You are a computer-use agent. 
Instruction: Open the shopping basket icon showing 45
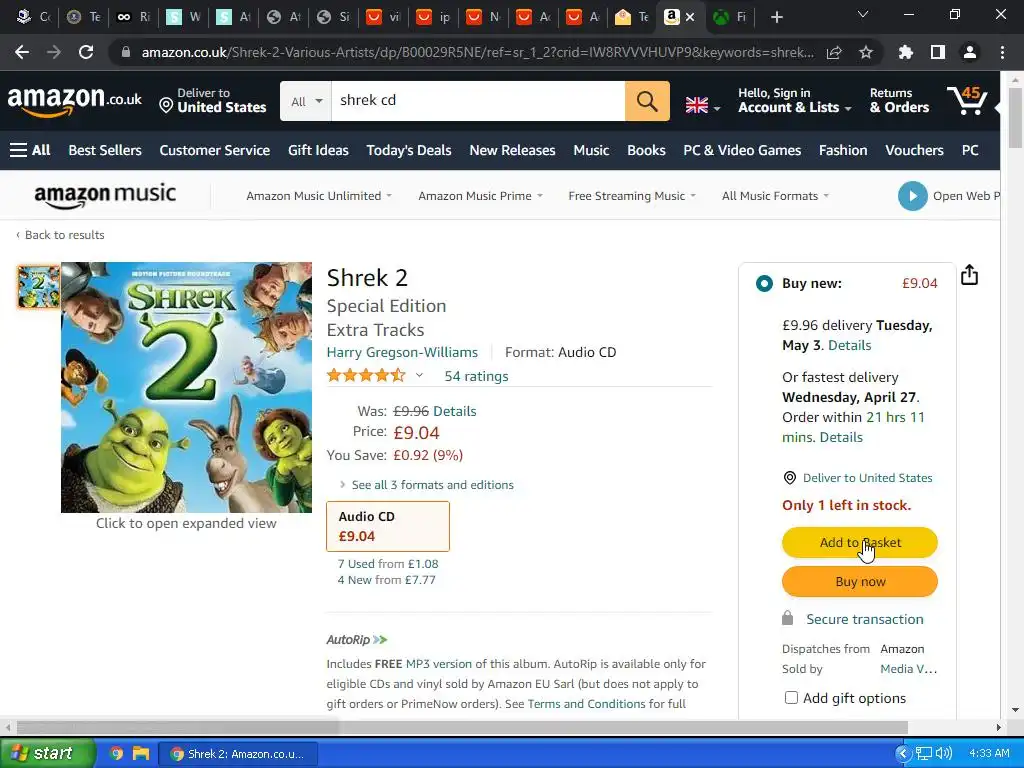click(x=967, y=101)
